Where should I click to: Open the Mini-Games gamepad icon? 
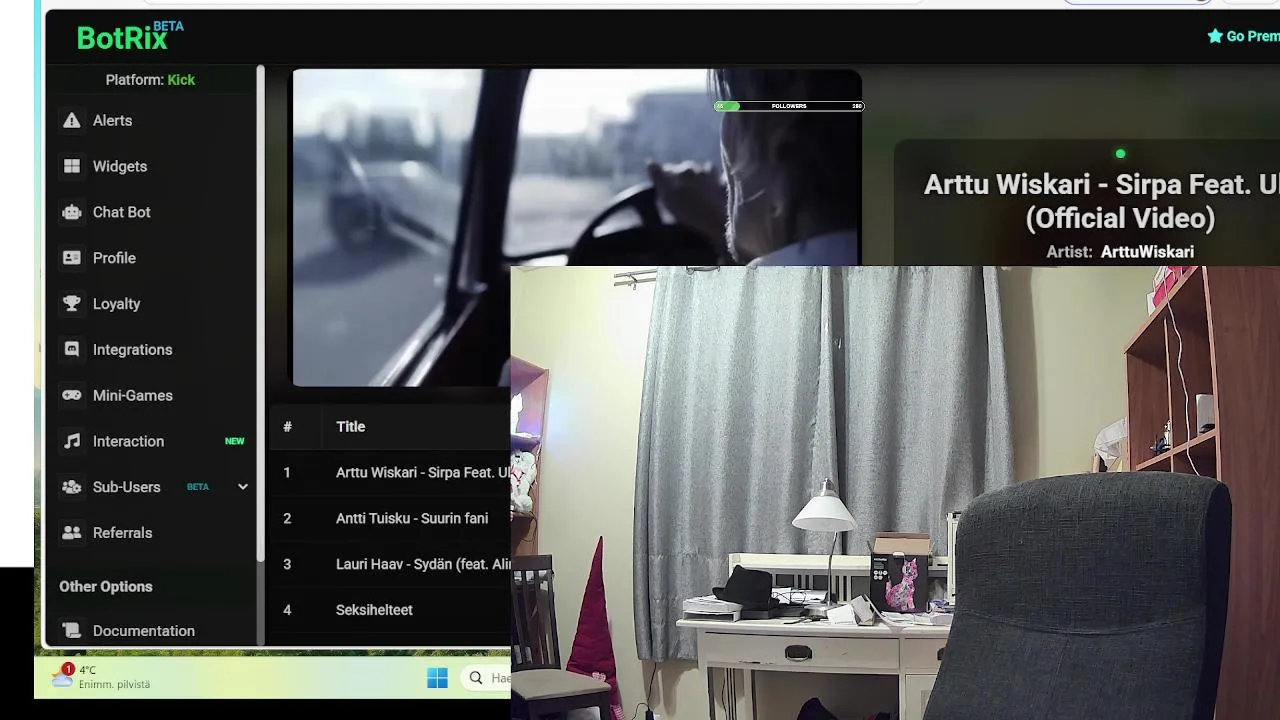click(x=72, y=396)
